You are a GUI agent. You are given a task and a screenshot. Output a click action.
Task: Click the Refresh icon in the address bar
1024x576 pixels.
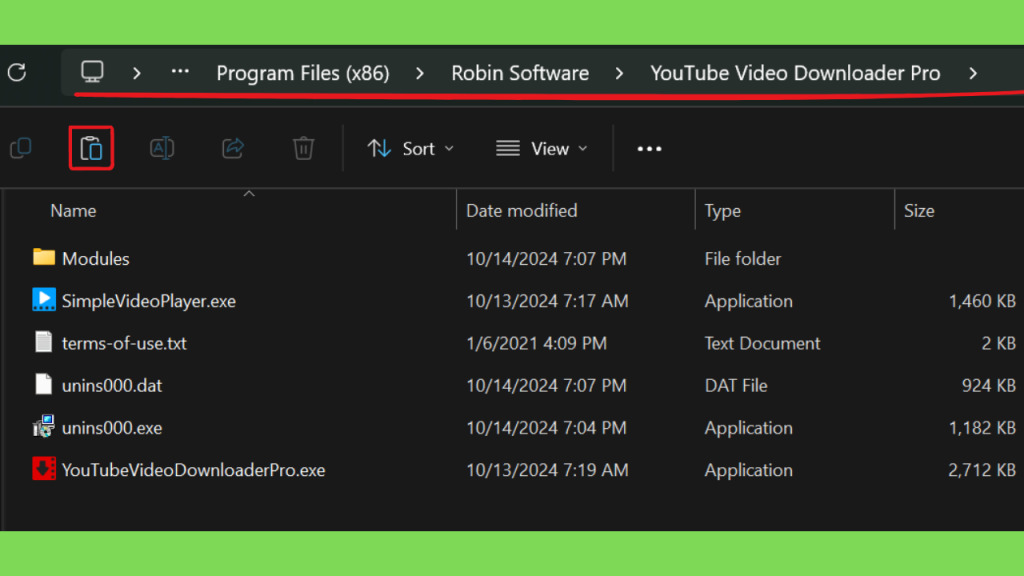17,72
